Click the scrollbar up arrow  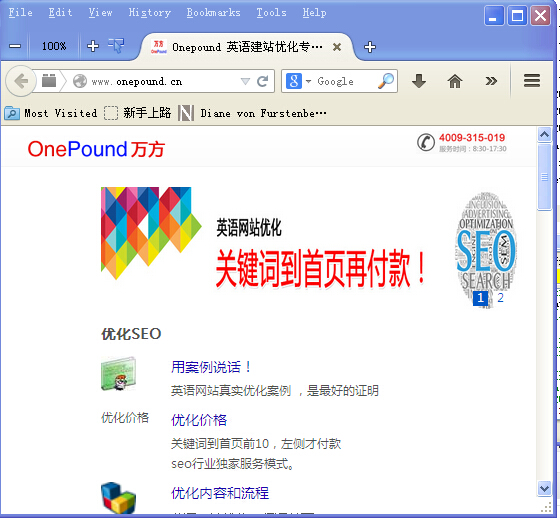[x=544, y=135]
